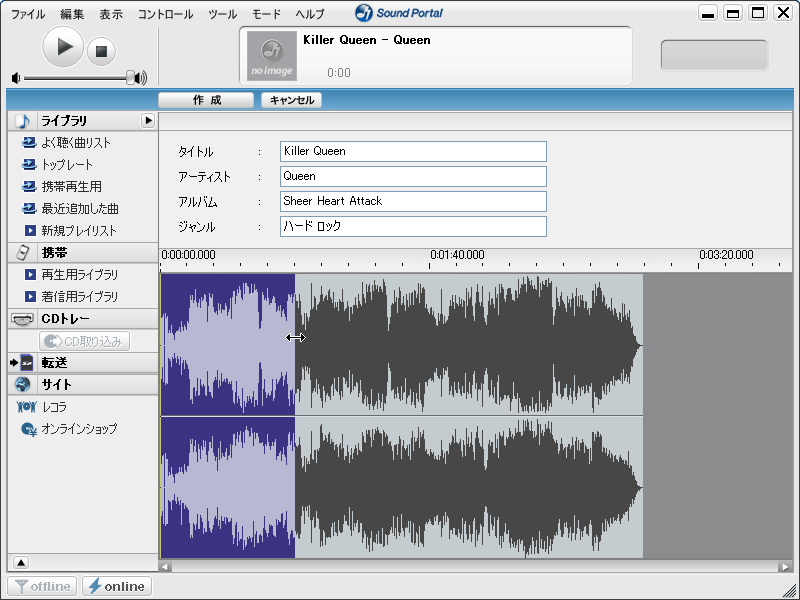The height and width of the screenshot is (600, 800).
Task: Click the 着信用ライブラリ icon
Action: tap(31, 296)
